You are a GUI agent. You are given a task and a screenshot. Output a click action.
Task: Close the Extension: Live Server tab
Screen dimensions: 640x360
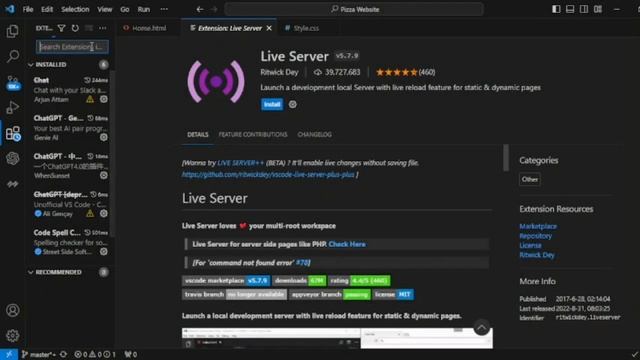[x=269, y=28]
